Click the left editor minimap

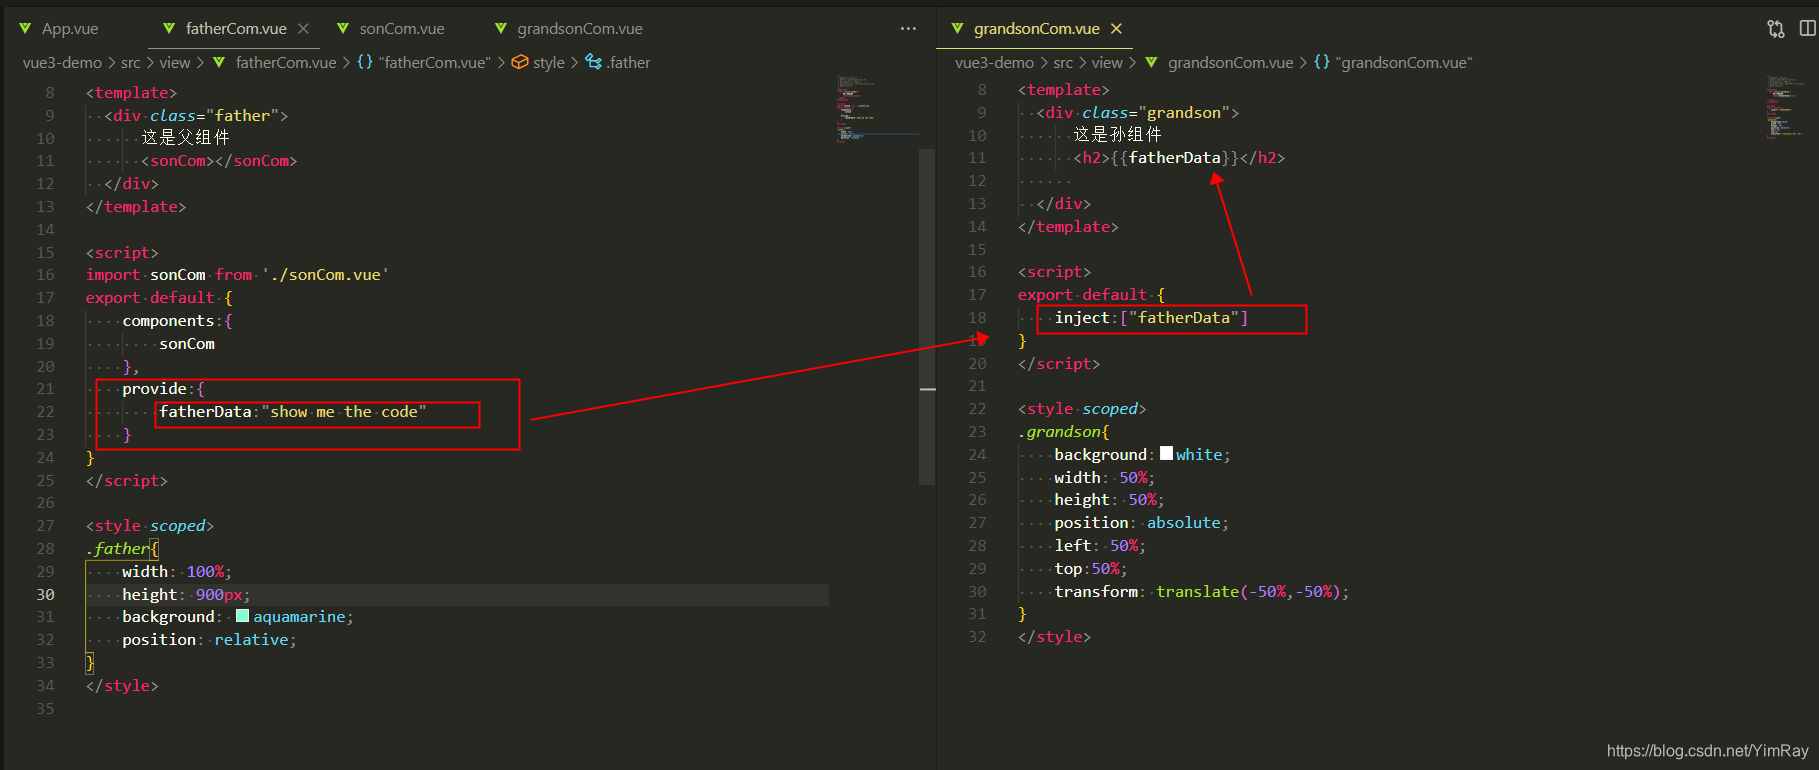click(877, 108)
